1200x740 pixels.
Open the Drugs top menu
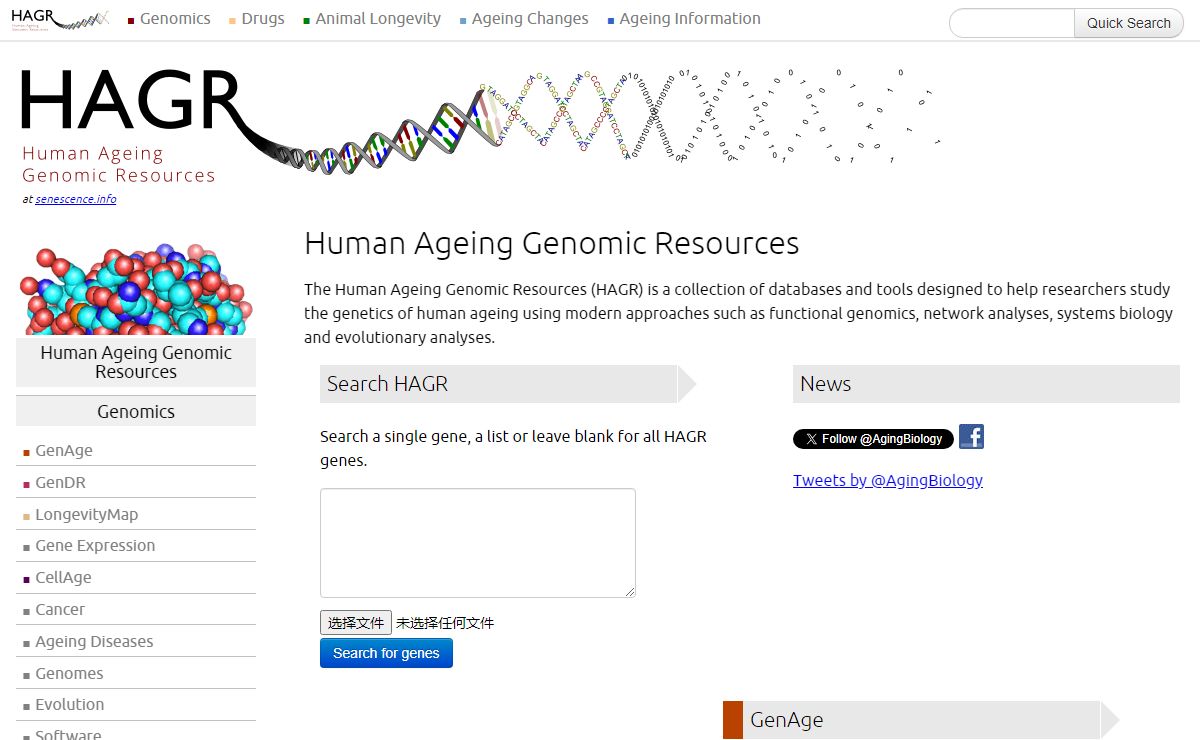pos(262,19)
